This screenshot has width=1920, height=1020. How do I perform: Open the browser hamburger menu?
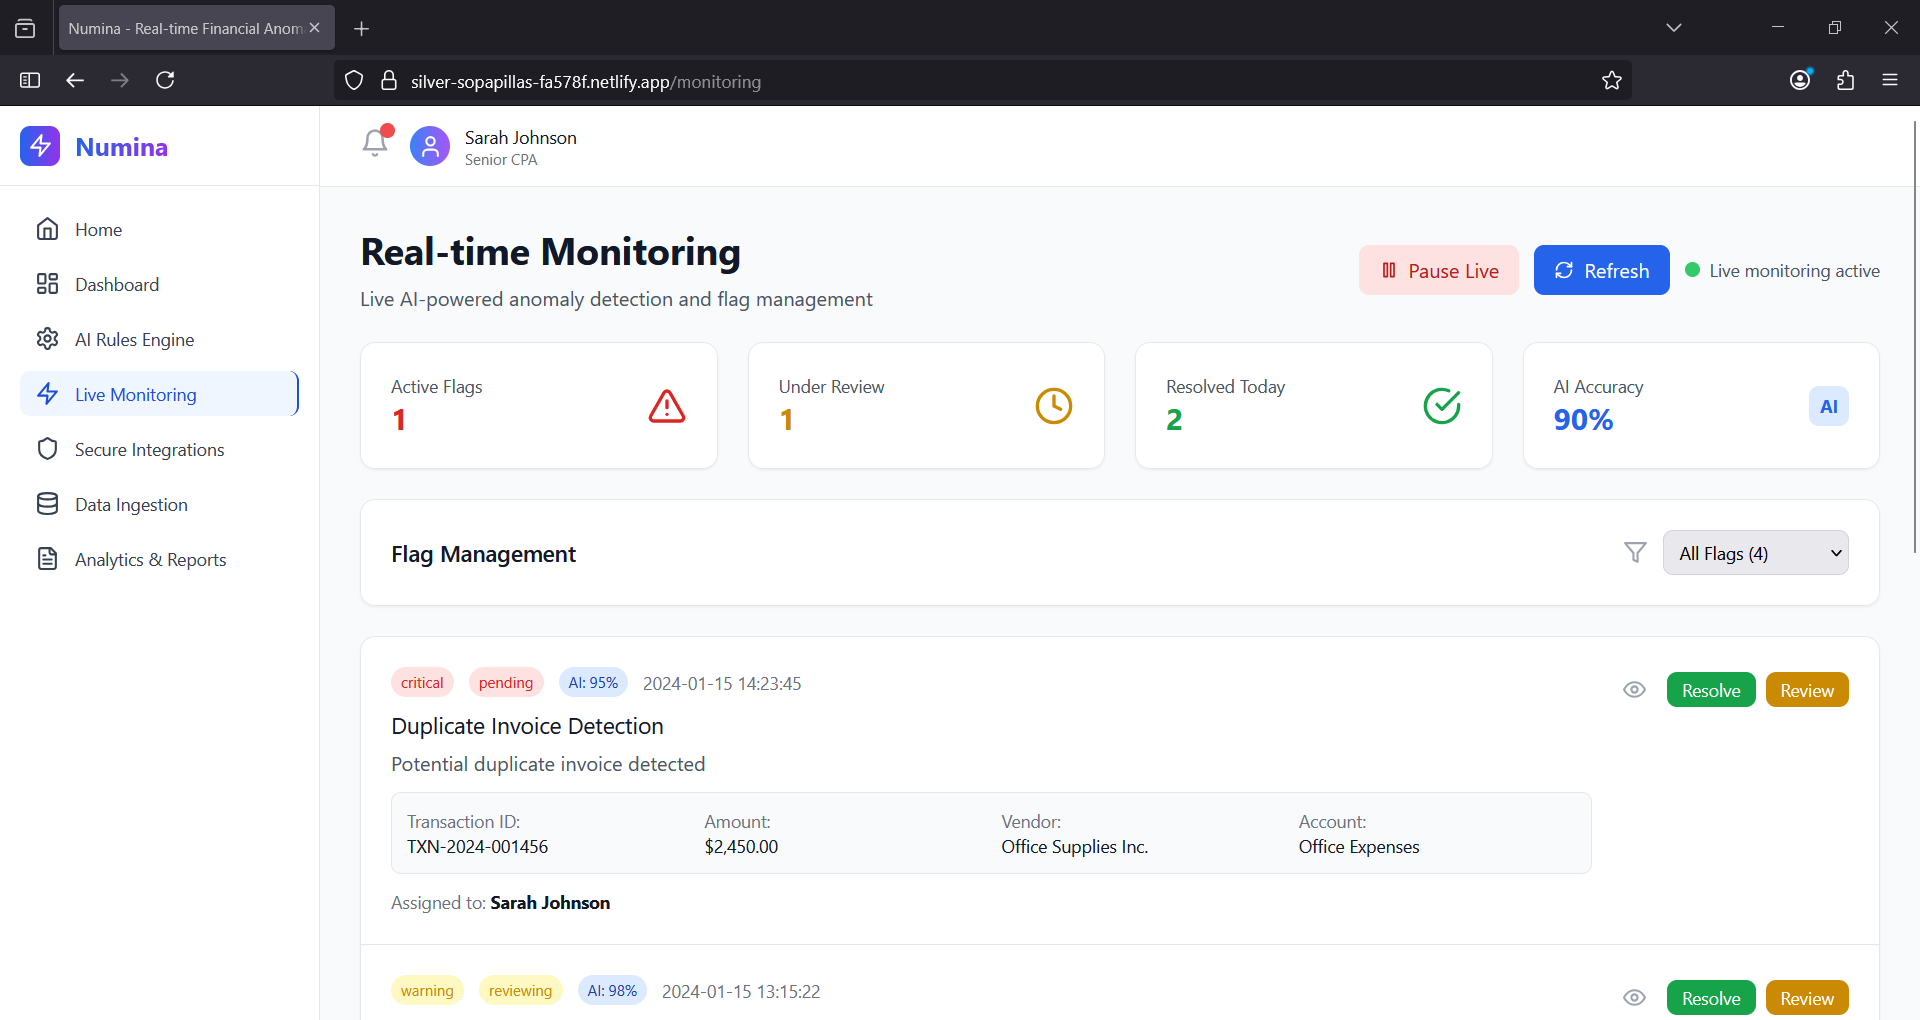click(1890, 80)
